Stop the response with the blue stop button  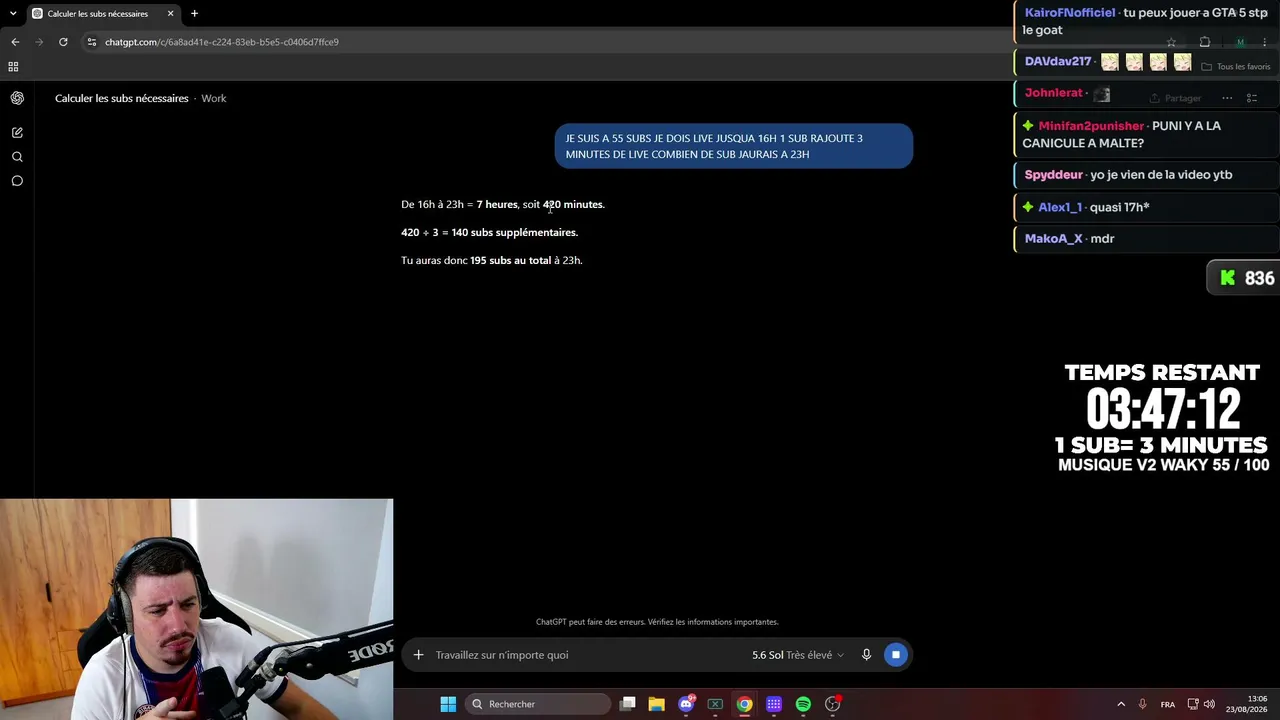(x=896, y=655)
